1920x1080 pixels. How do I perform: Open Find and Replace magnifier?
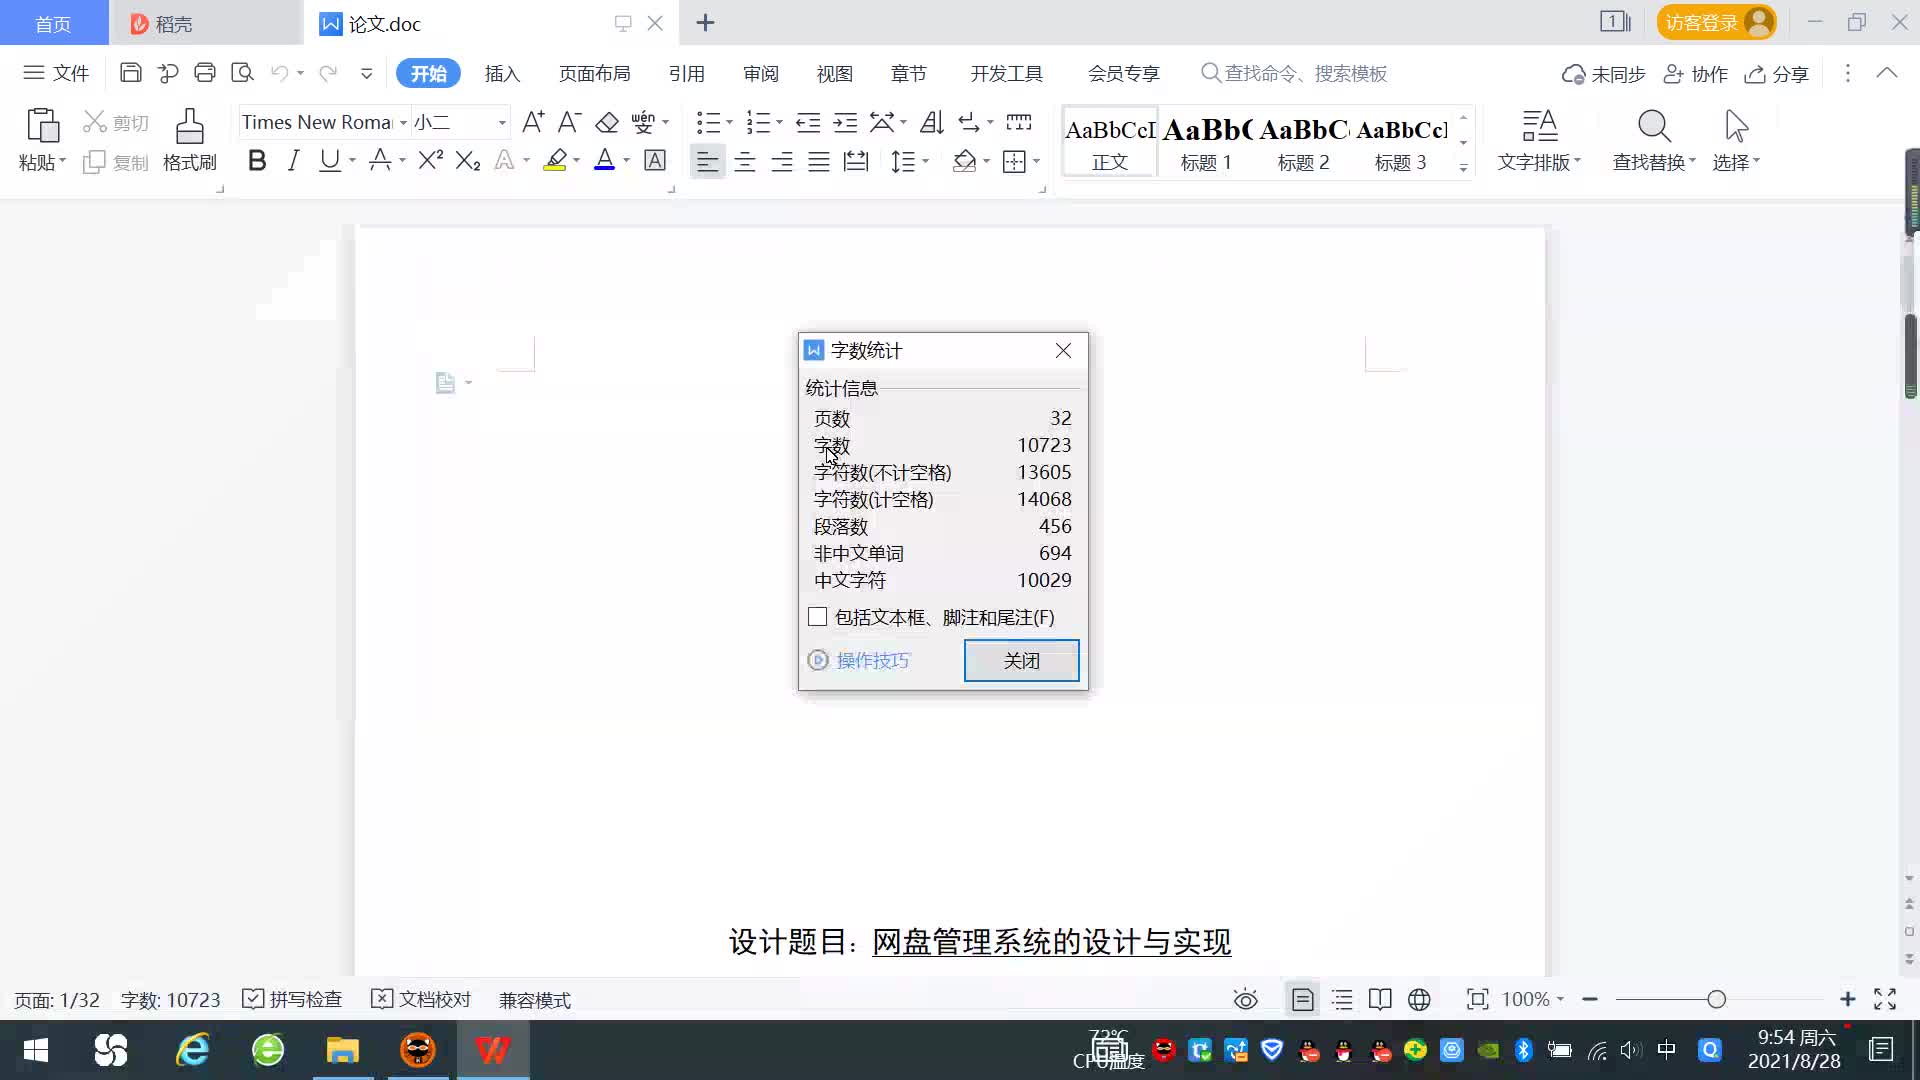pos(1653,127)
